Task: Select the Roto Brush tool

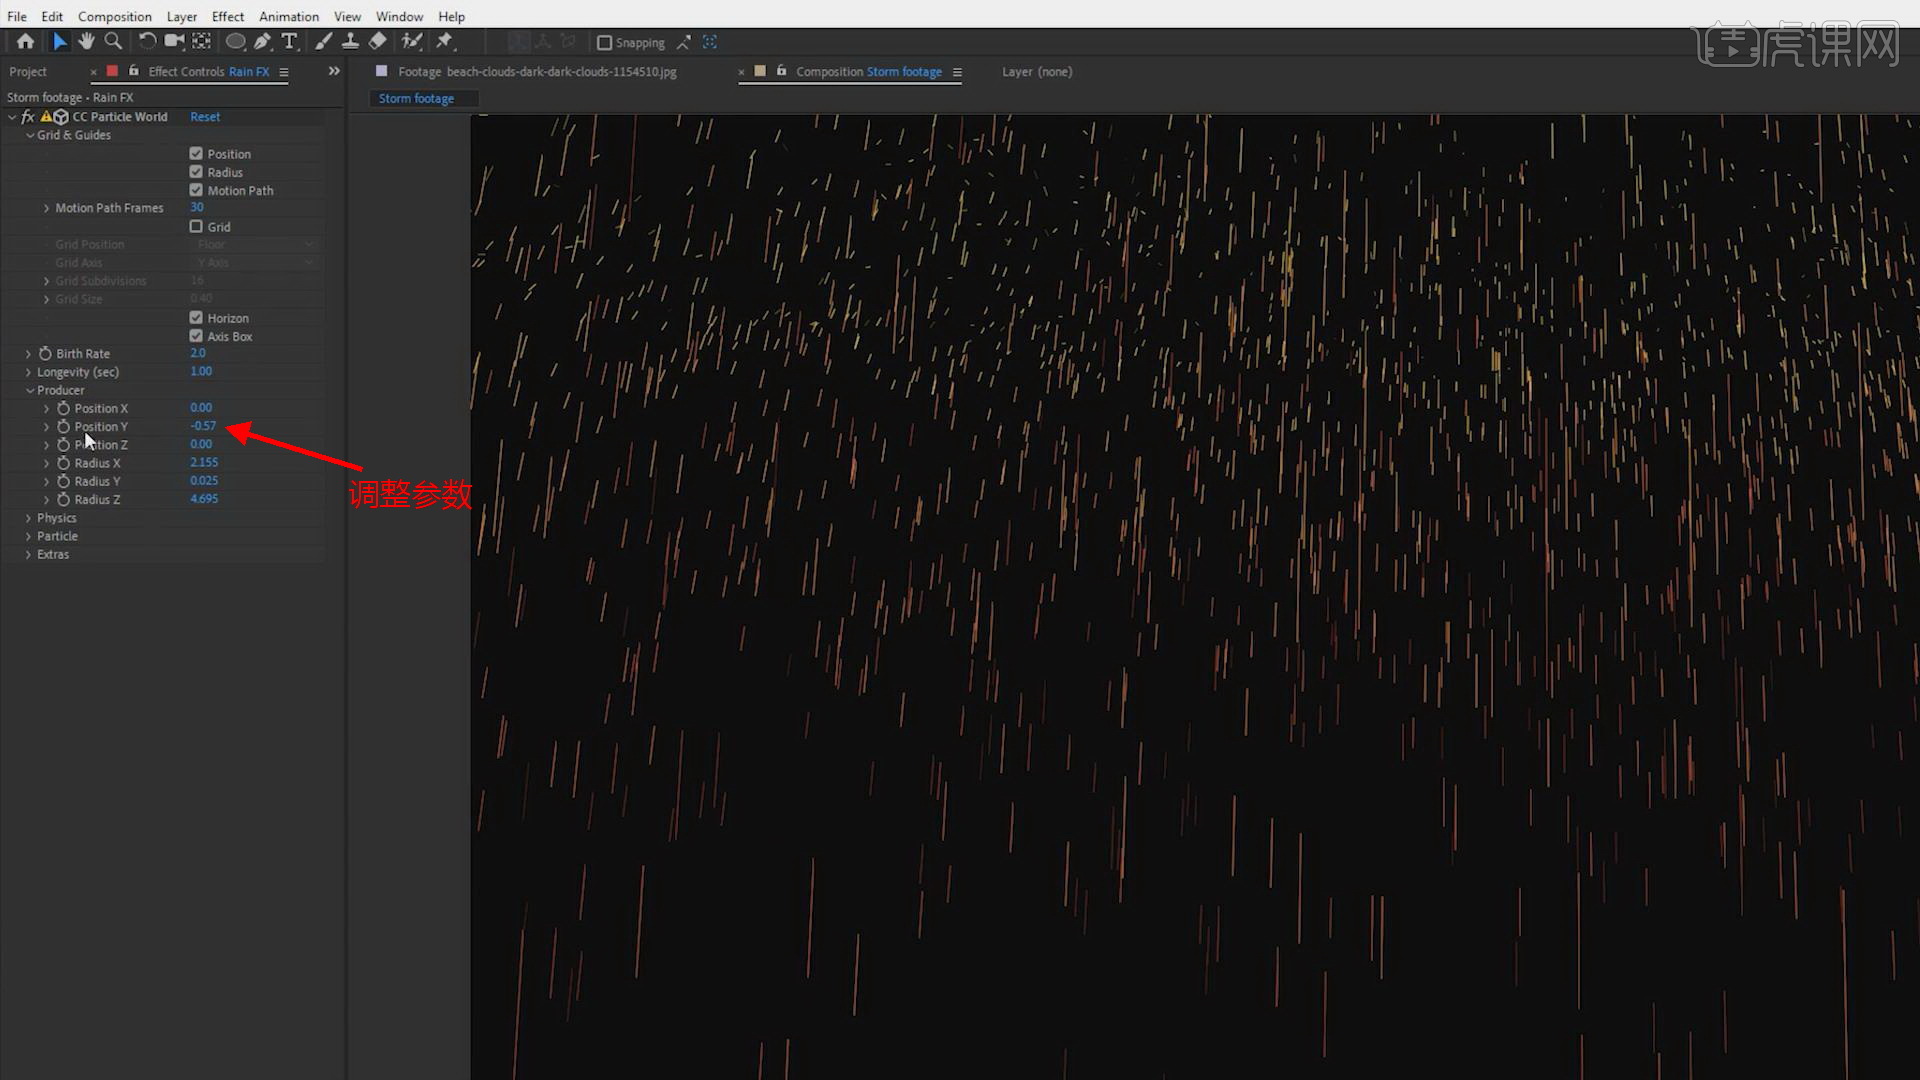Action: 411,41
